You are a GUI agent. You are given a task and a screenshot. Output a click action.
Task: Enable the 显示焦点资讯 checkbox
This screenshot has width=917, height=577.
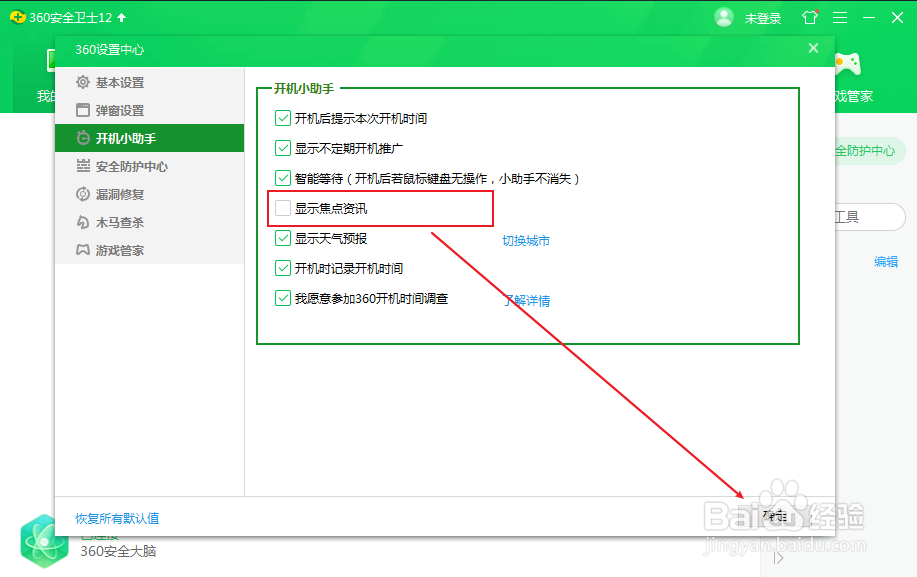(x=283, y=208)
